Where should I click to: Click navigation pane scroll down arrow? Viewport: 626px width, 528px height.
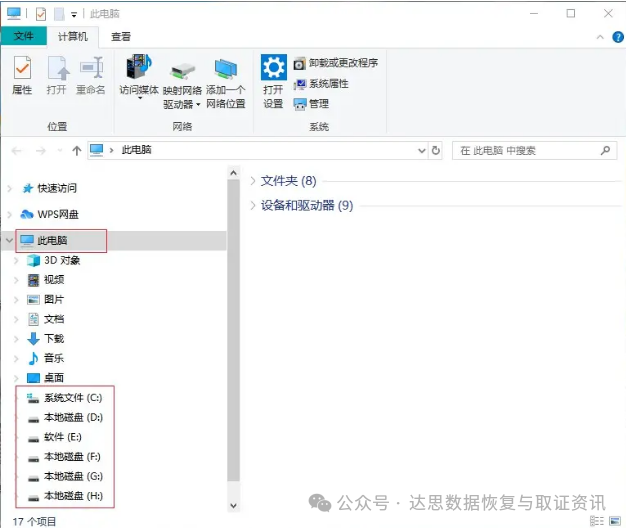click(x=234, y=506)
